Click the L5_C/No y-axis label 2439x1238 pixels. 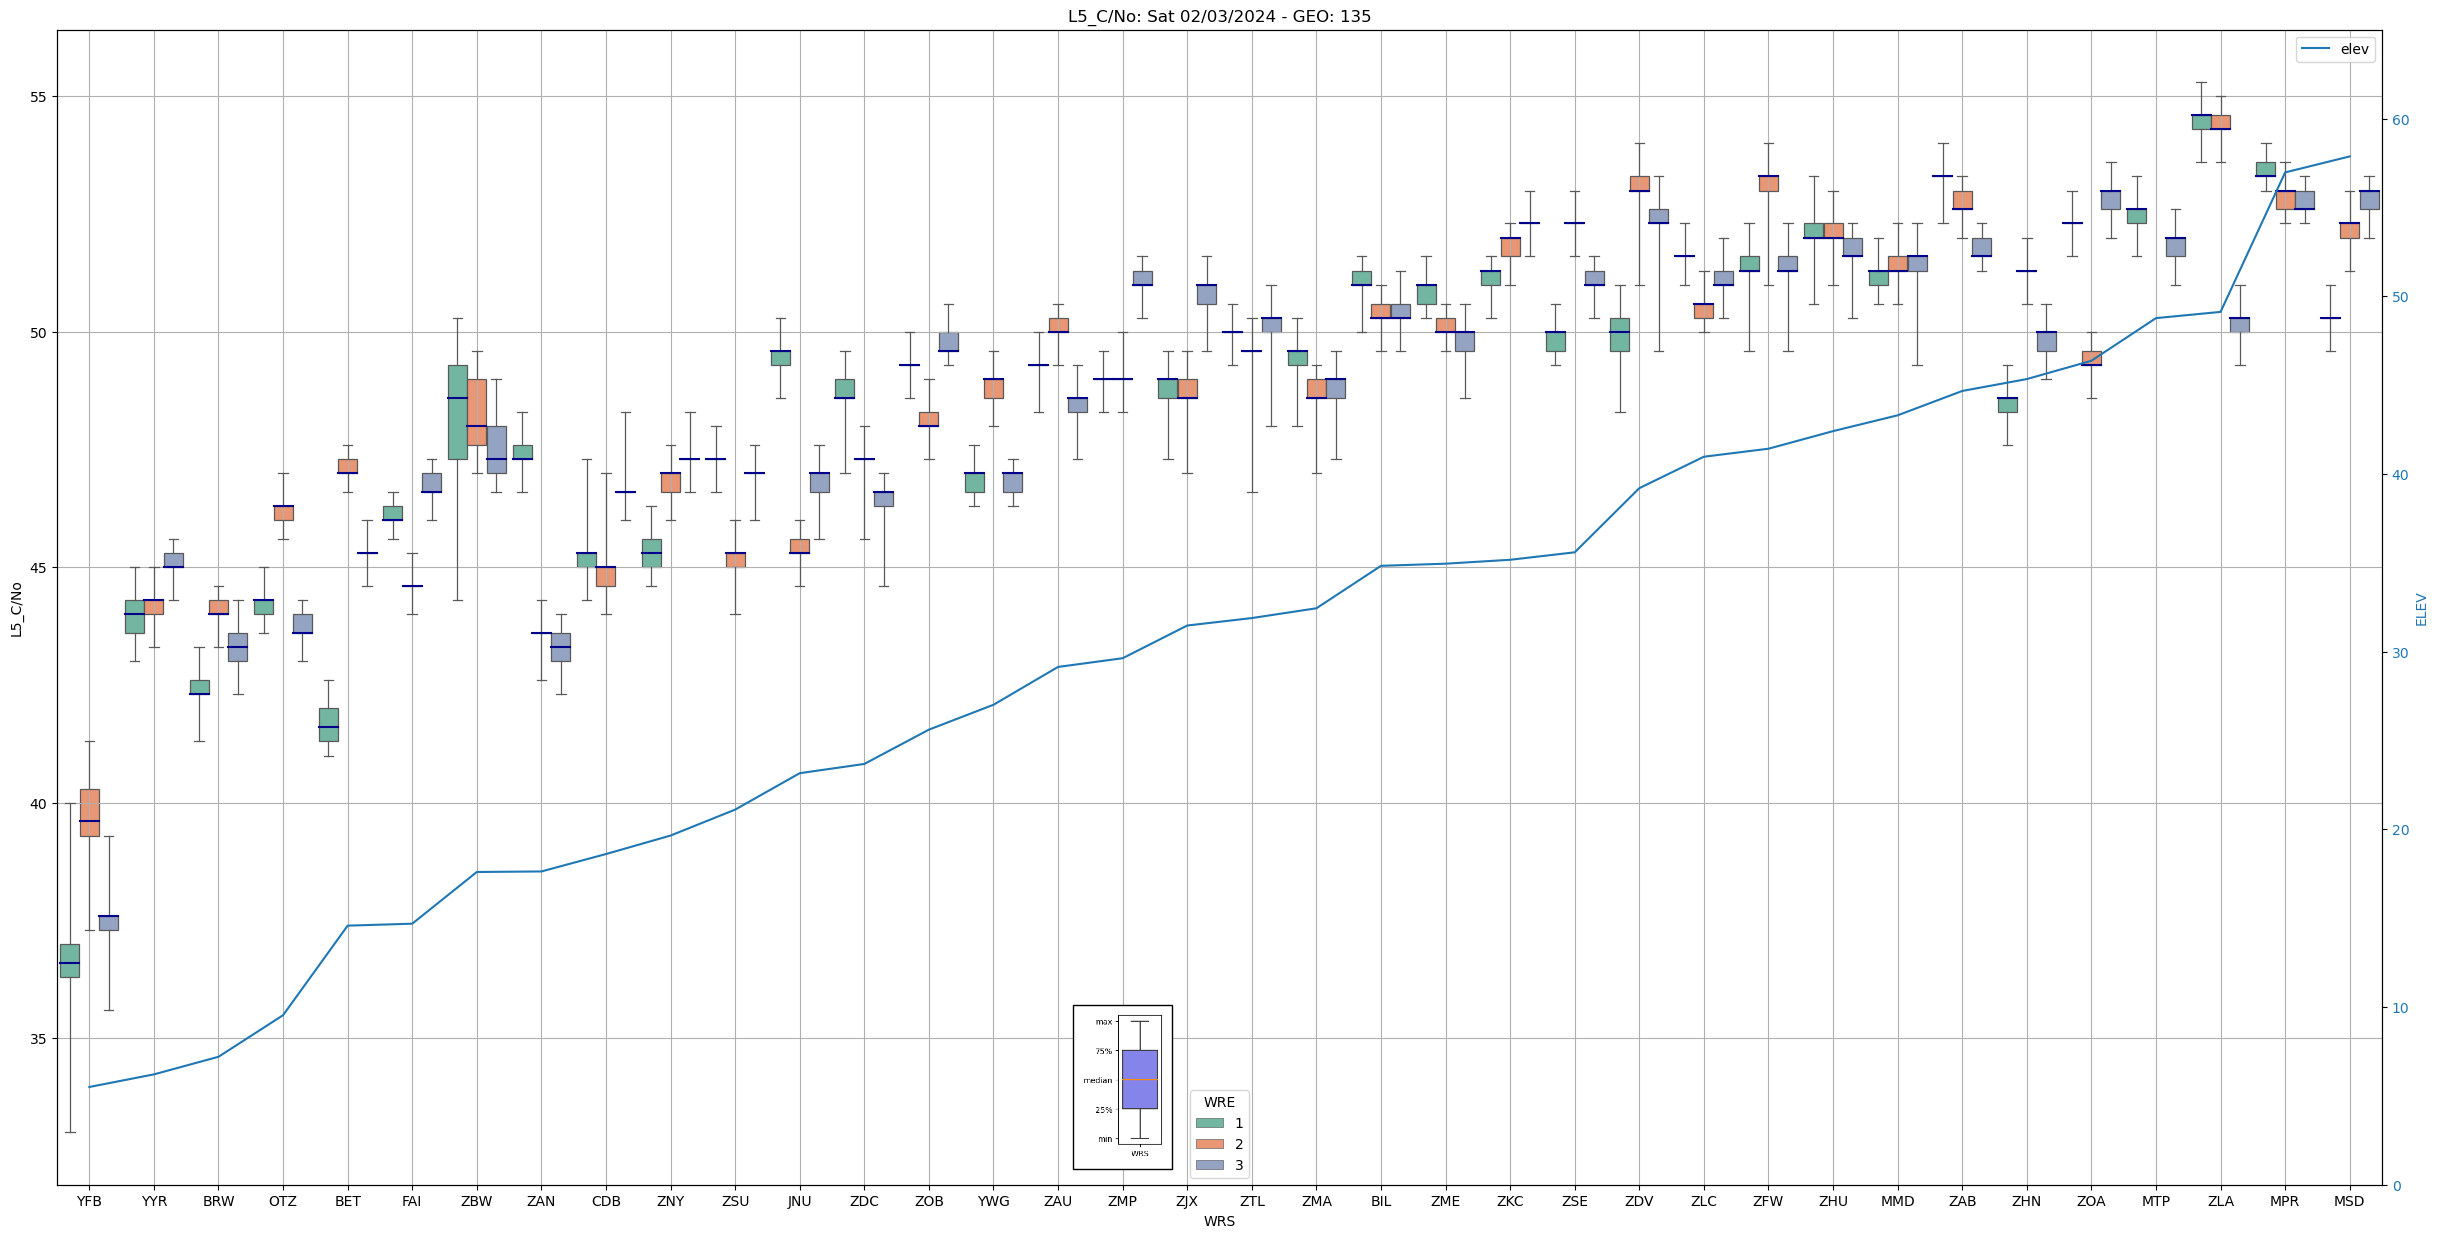[16, 609]
